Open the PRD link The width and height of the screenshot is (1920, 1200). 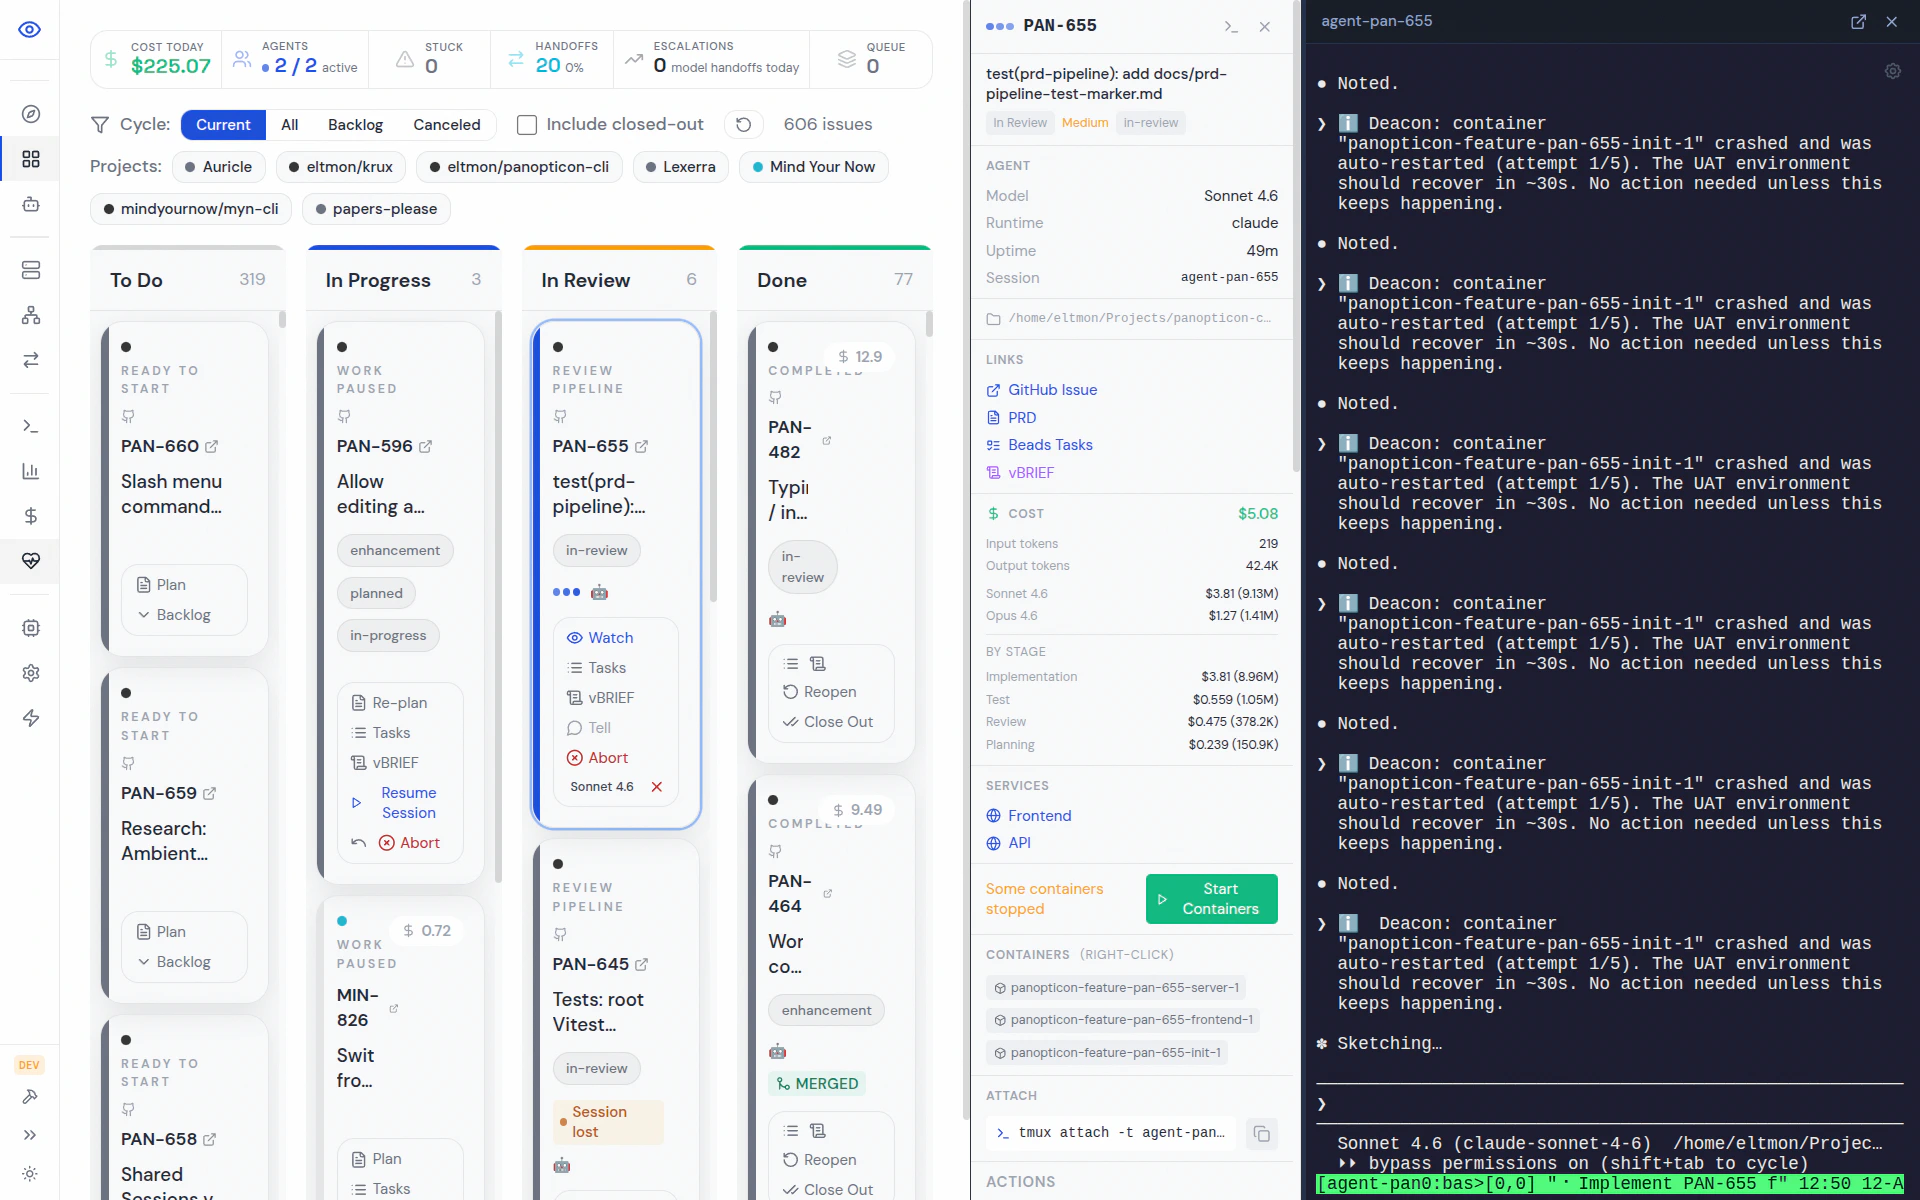(1011, 418)
